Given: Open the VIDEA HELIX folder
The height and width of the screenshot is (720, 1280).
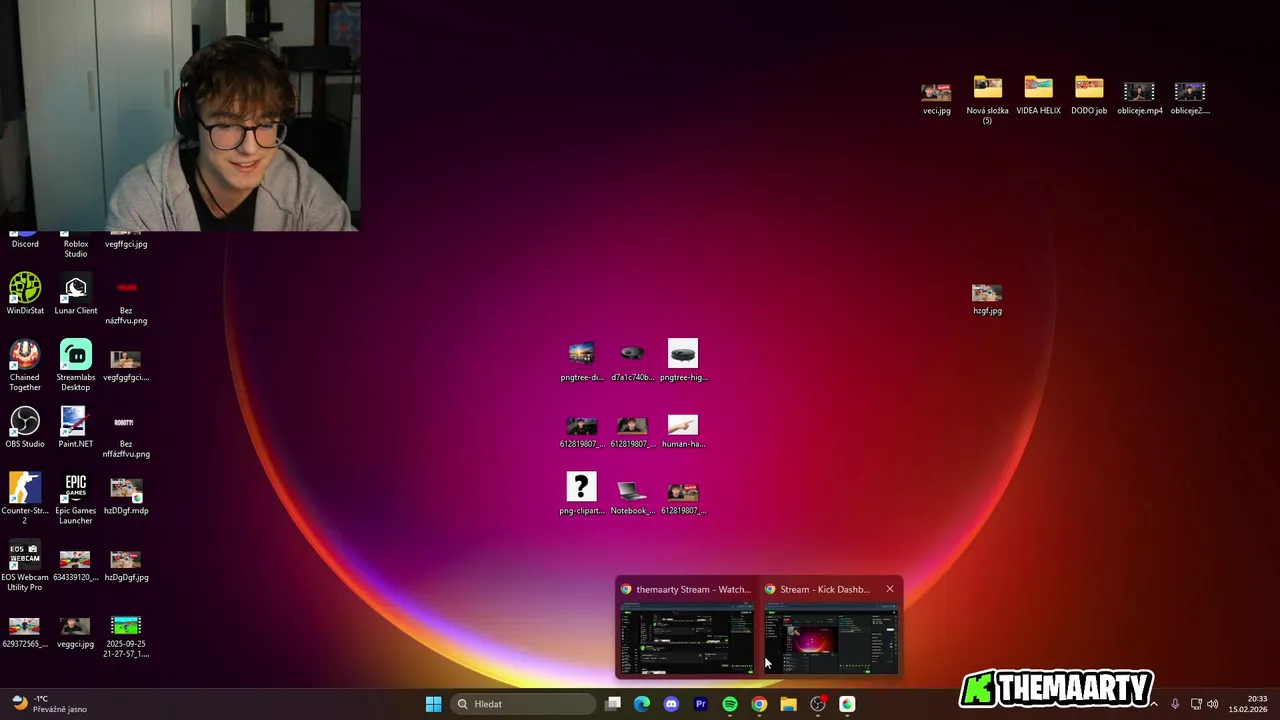Looking at the screenshot, I should pyautogui.click(x=1038, y=96).
